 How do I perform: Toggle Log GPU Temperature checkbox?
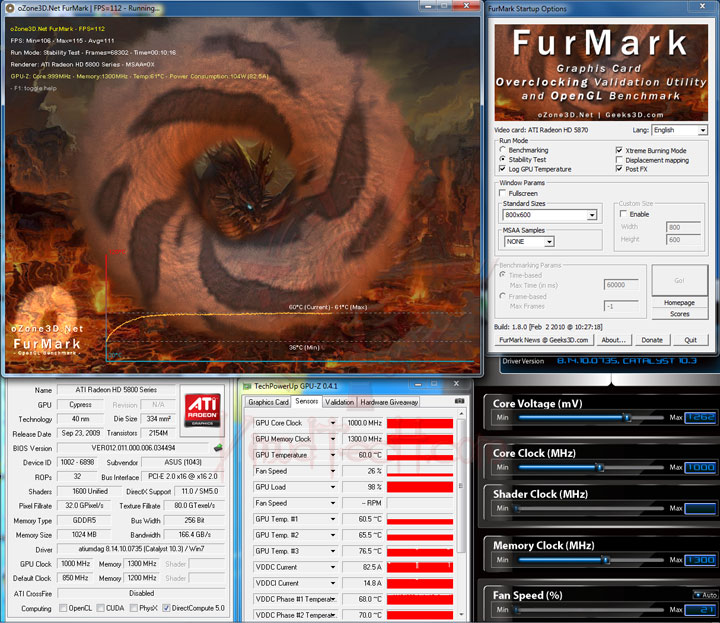point(502,169)
